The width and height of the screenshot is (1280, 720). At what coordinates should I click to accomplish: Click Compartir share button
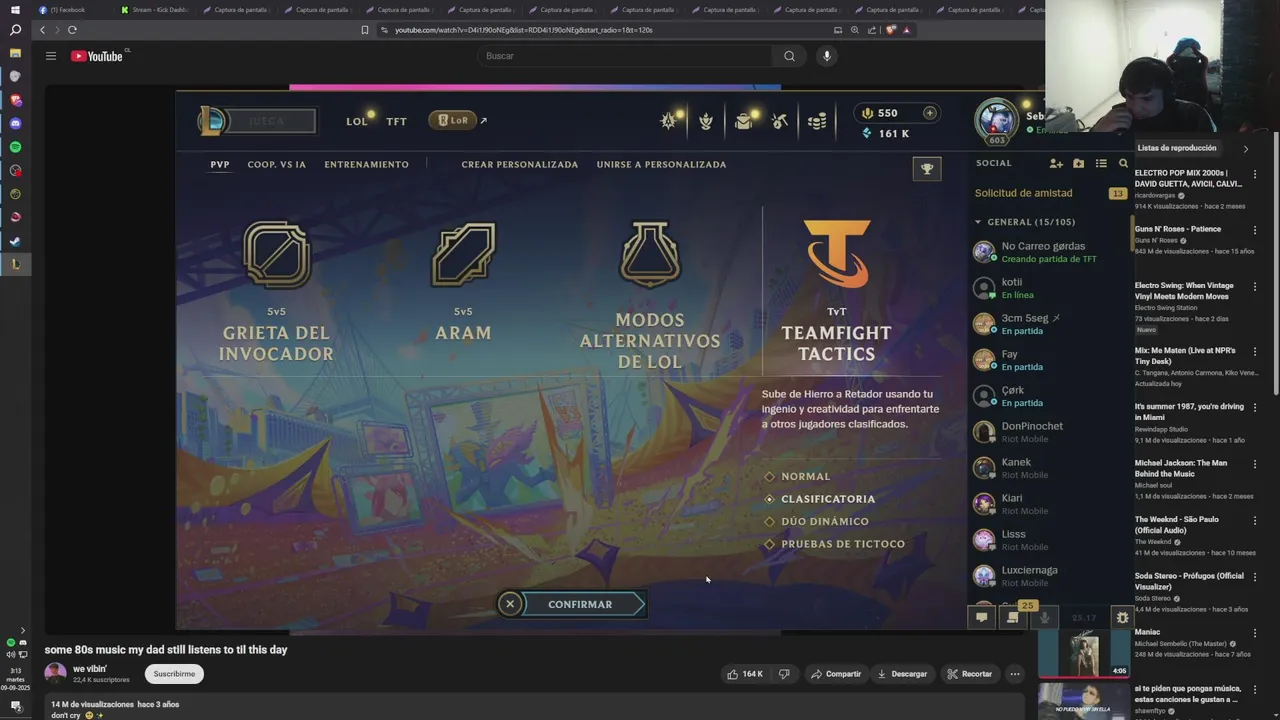(x=836, y=674)
